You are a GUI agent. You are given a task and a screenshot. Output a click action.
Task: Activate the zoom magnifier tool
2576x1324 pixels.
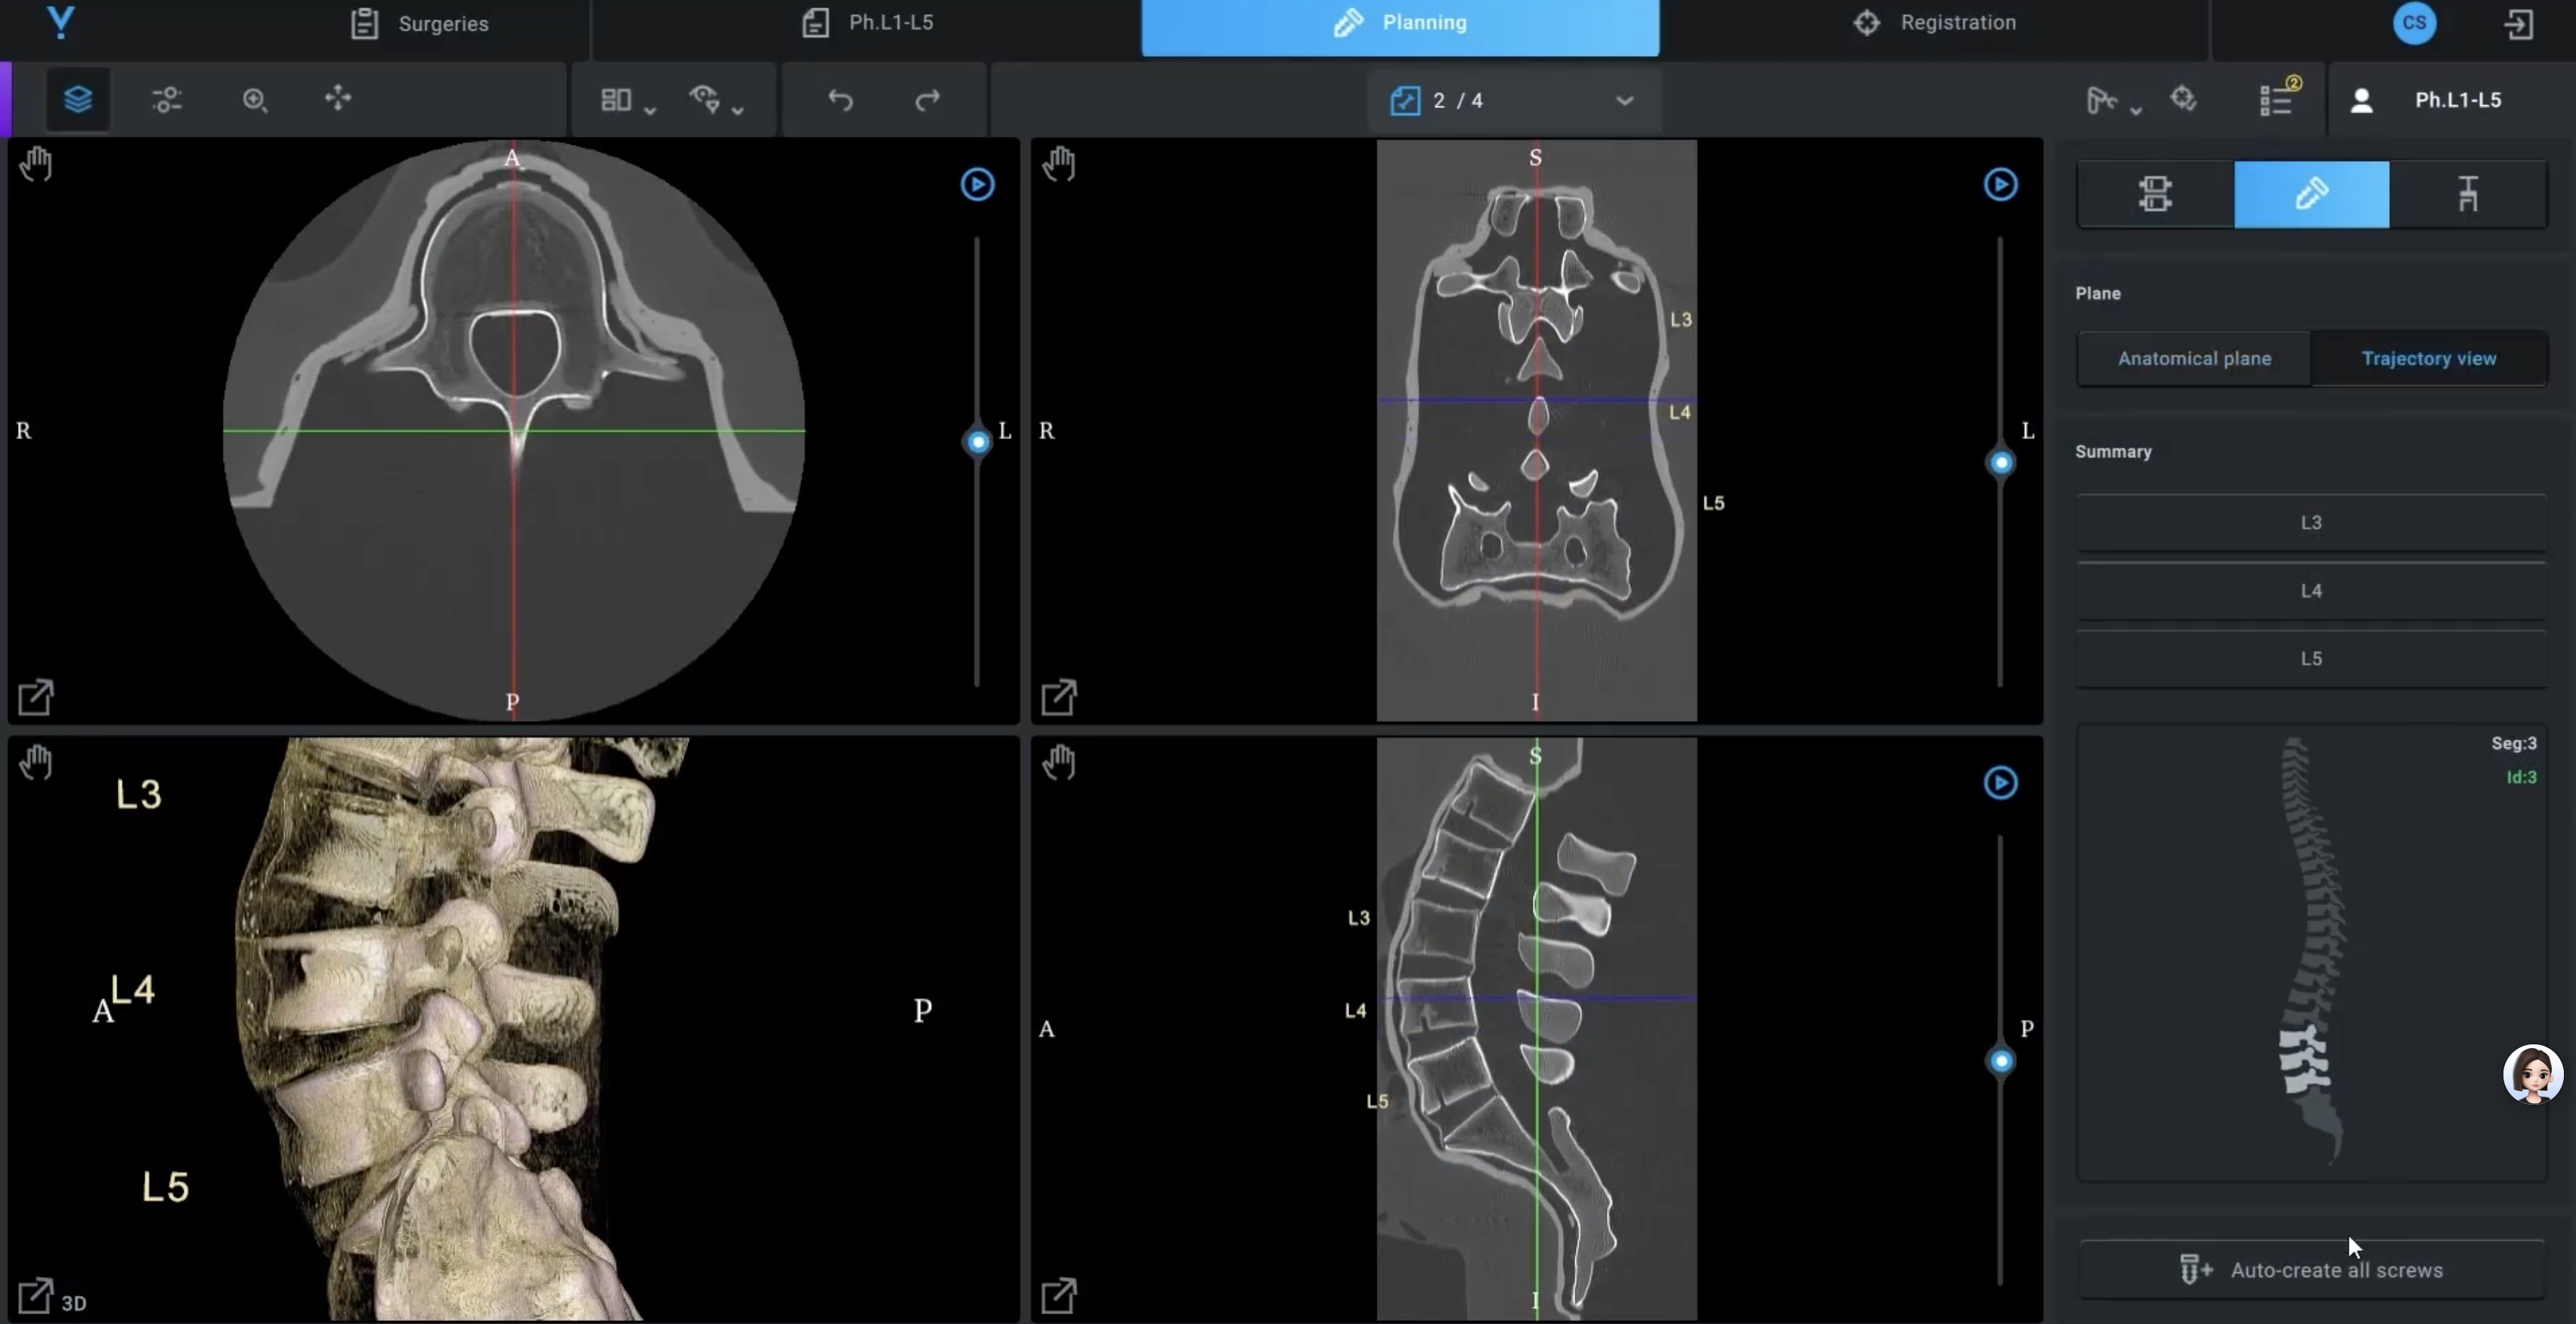[255, 99]
